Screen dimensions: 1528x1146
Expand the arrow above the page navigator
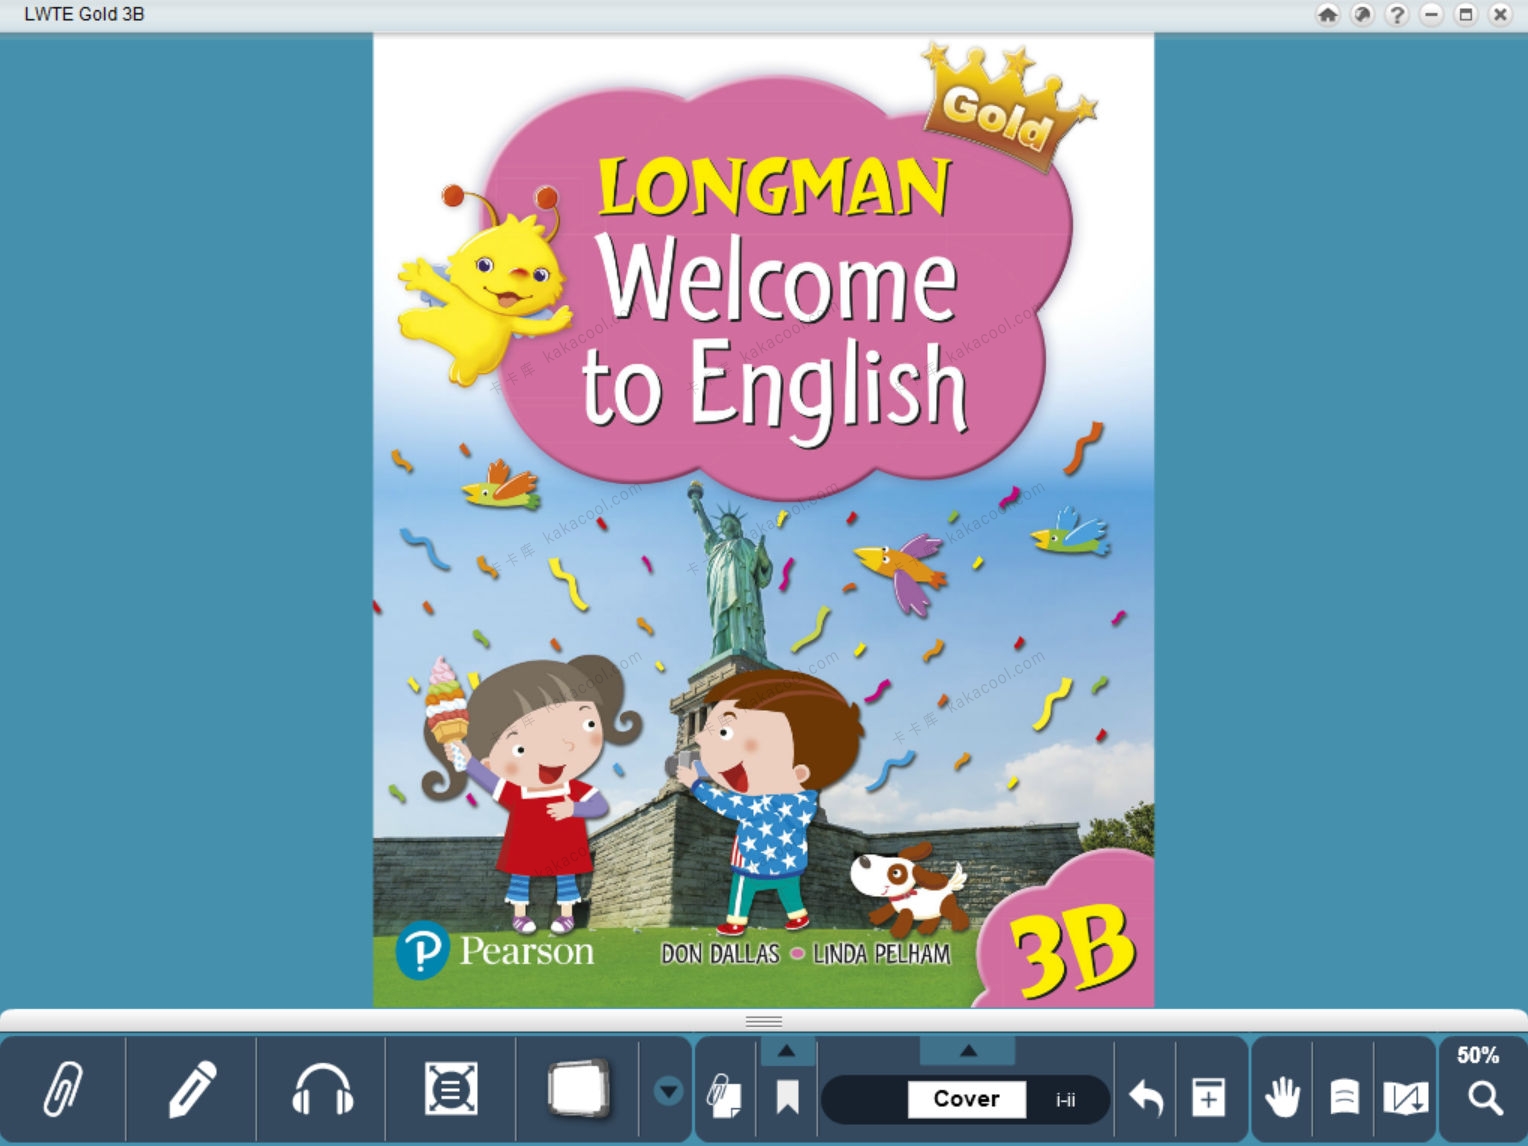[x=968, y=1051]
